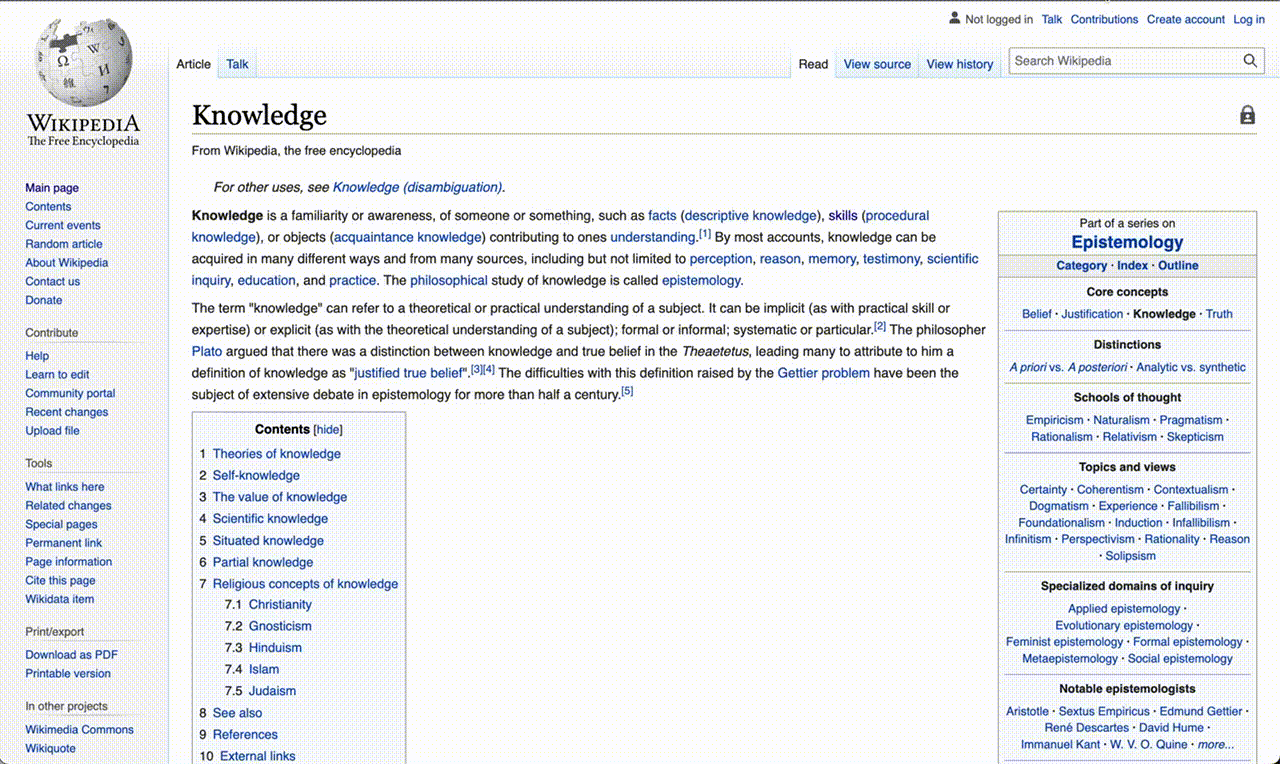The height and width of the screenshot is (764, 1280).
Task: Open the Social epistemology link
Action: click(x=1180, y=659)
